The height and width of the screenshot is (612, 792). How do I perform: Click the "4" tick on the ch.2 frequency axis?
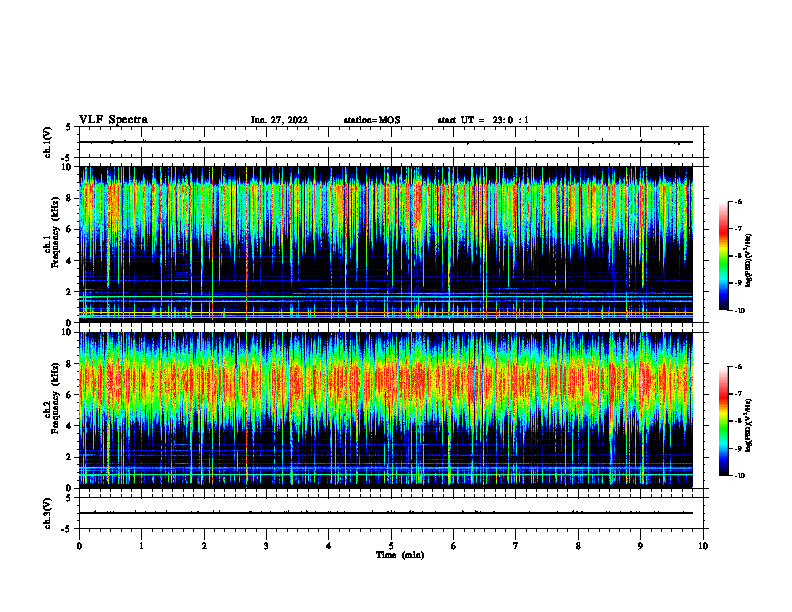(70, 426)
